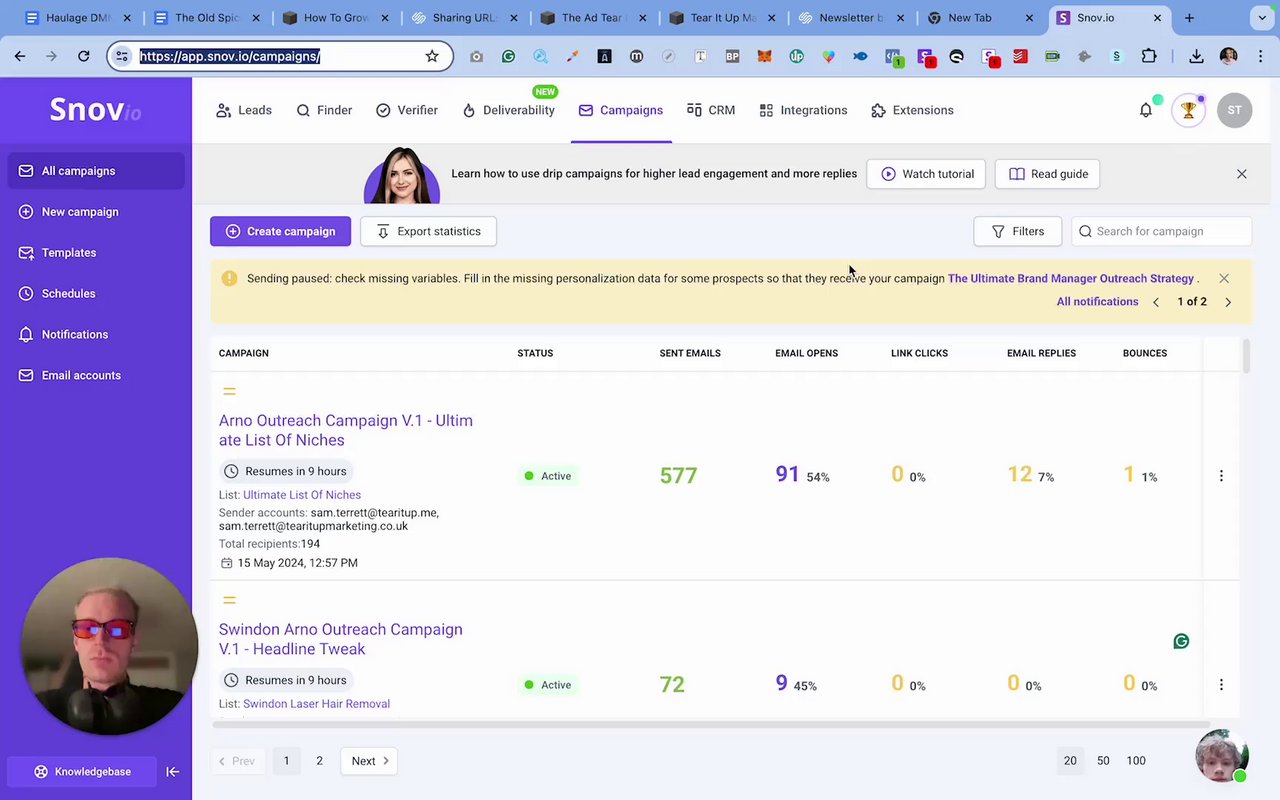Open the Knowledgebase button

click(82, 772)
